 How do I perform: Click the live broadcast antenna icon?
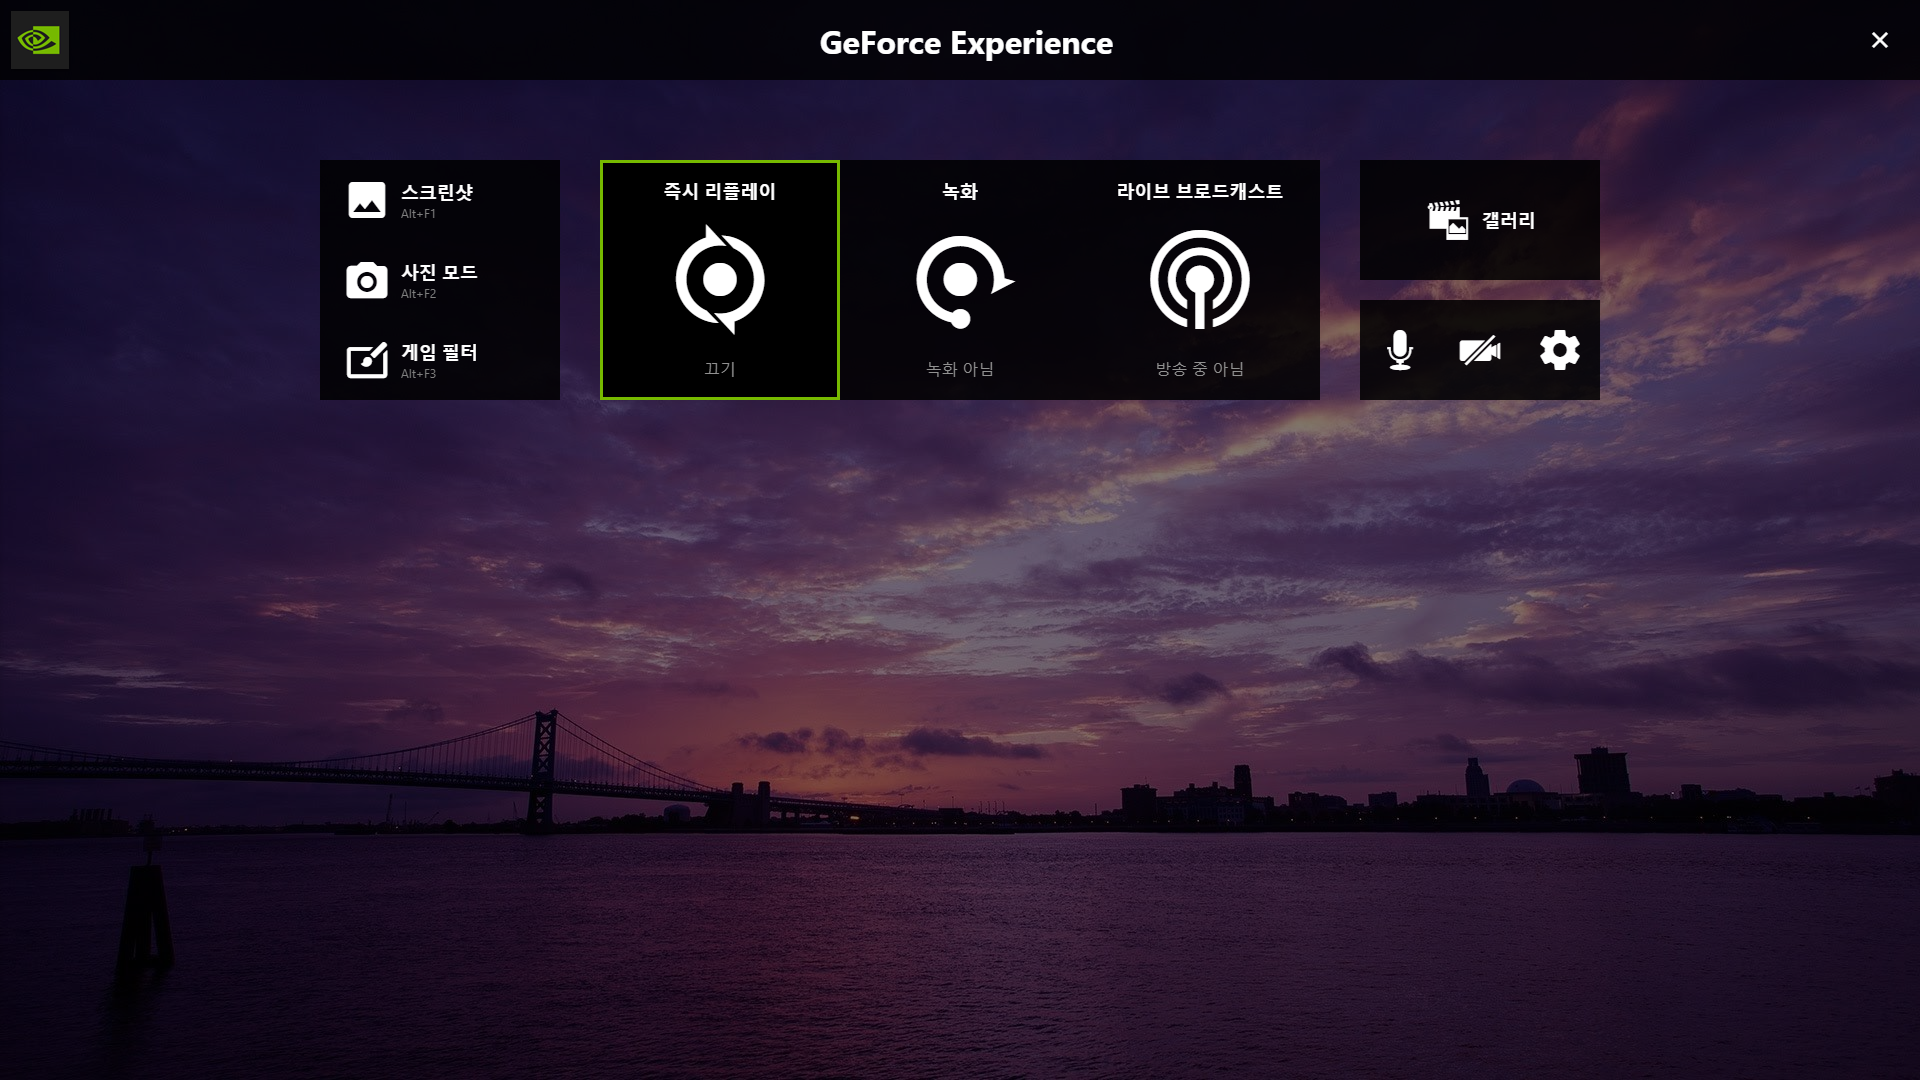(1199, 280)
